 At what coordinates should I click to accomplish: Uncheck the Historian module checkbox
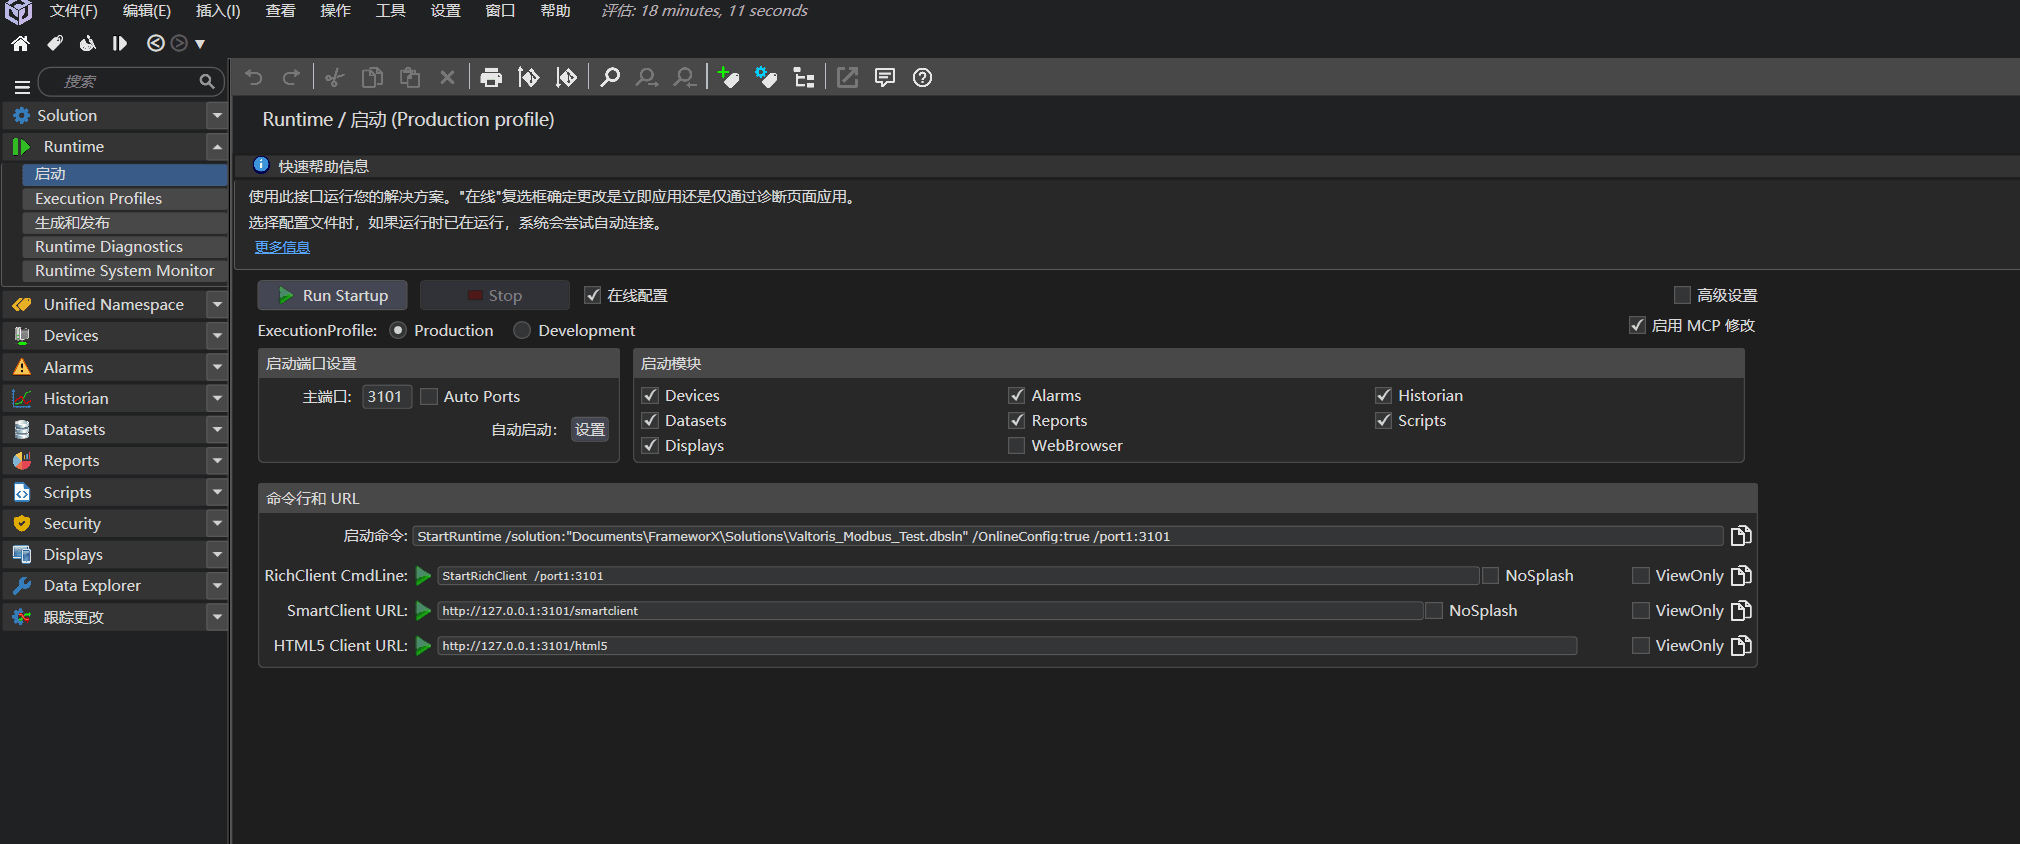1383,395
